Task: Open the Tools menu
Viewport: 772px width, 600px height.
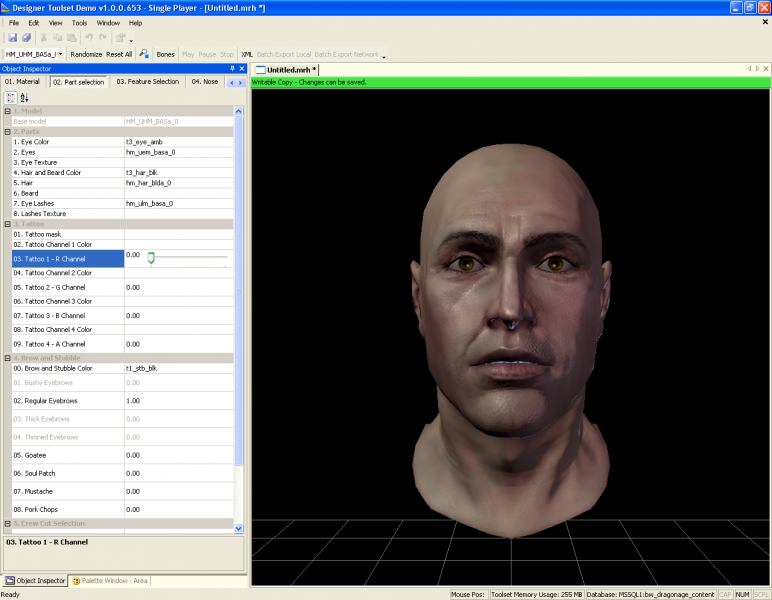Action: pos(79,22)
